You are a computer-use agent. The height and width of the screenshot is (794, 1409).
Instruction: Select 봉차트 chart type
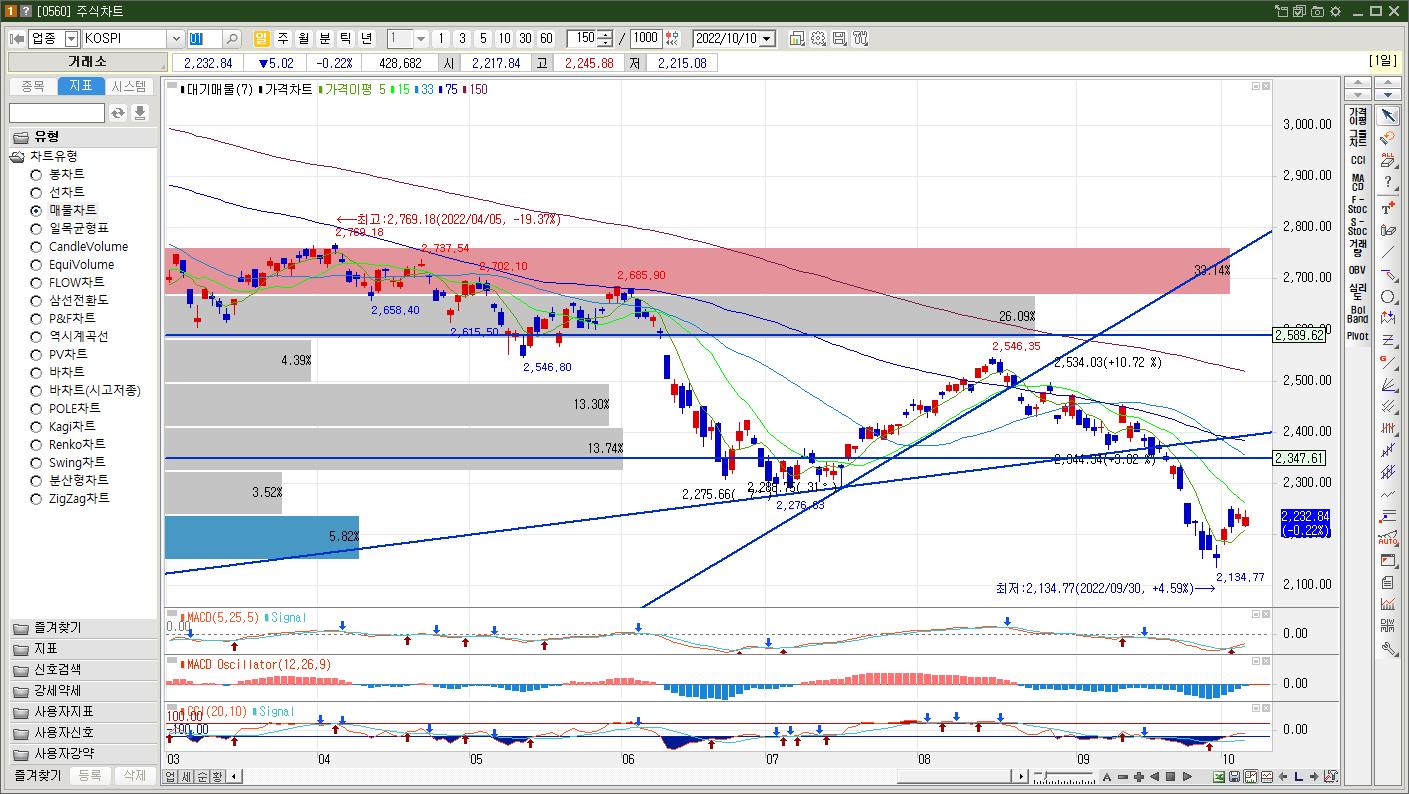pos(67,174)
